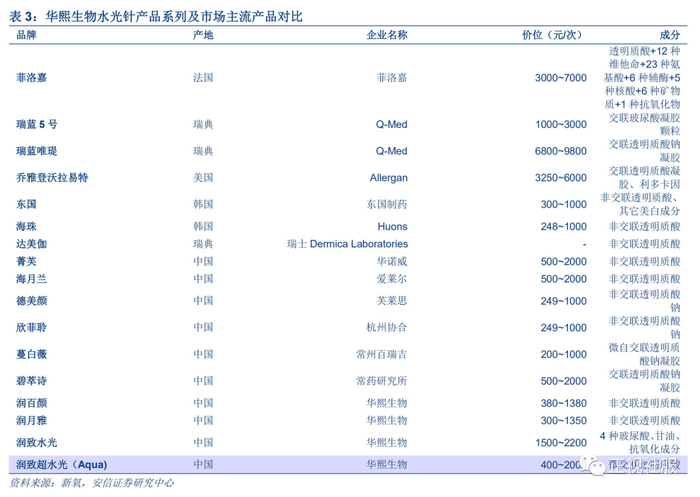Screen dimensions: 700x497
Task: Select brand cell '菲洛嘉' in first column
Action: [31, 78]
